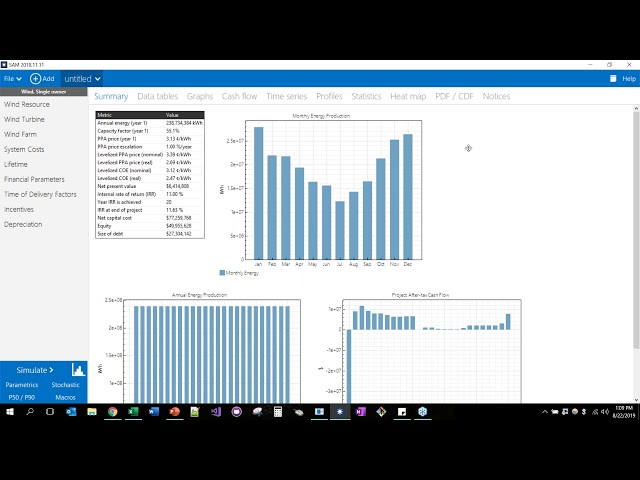This screenshot has width=640, height=480.
Task: Click the Wind, Single owner model label
Action: [x=44, y=92]
